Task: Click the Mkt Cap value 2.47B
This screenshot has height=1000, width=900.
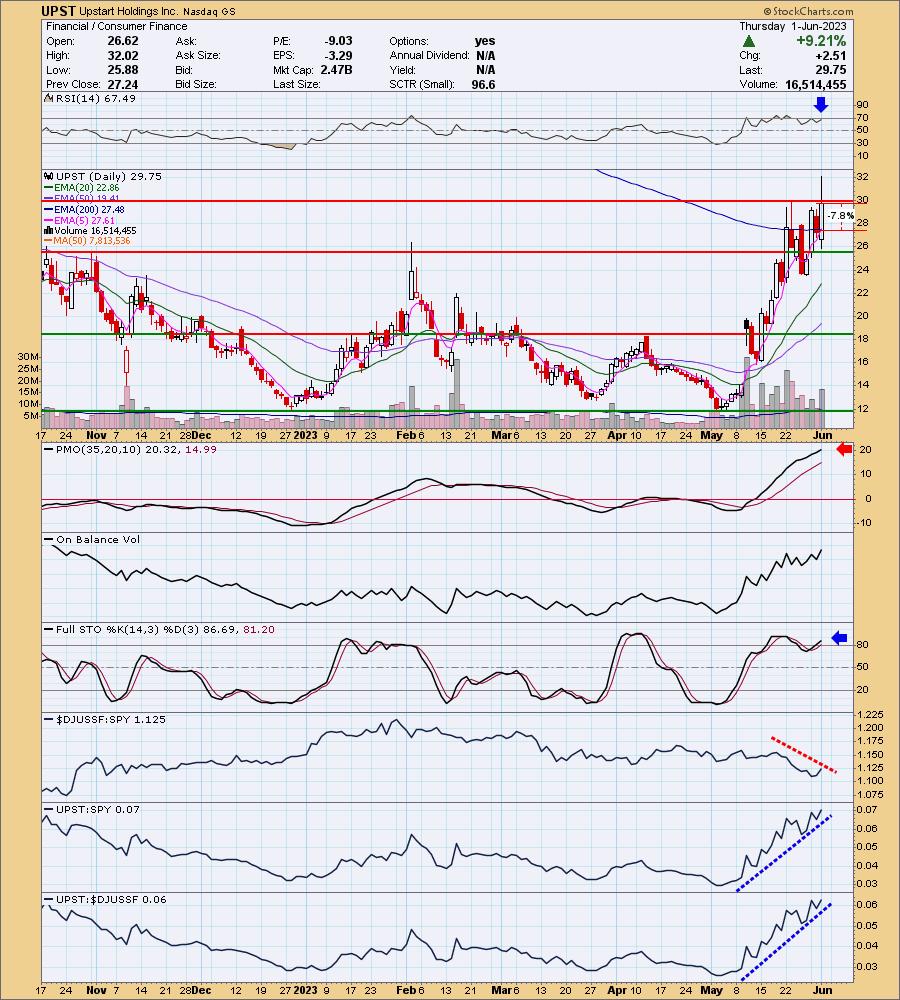Action: point(336,70)
